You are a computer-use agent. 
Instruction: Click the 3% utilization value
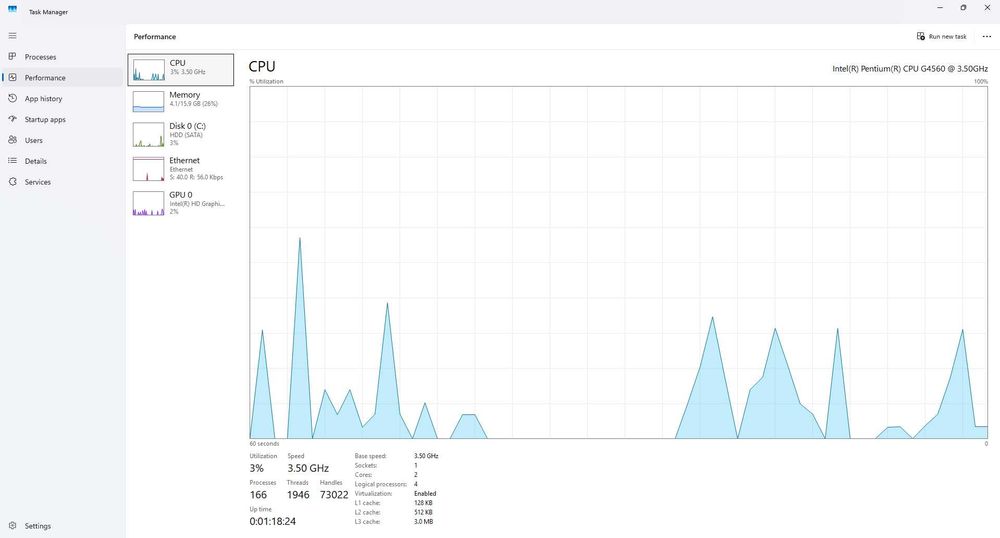pos(256,468)
